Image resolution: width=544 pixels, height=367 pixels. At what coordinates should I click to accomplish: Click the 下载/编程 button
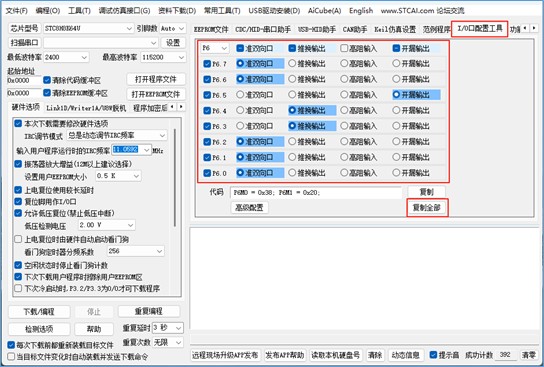pyautogui.click(x=39, y=311)
